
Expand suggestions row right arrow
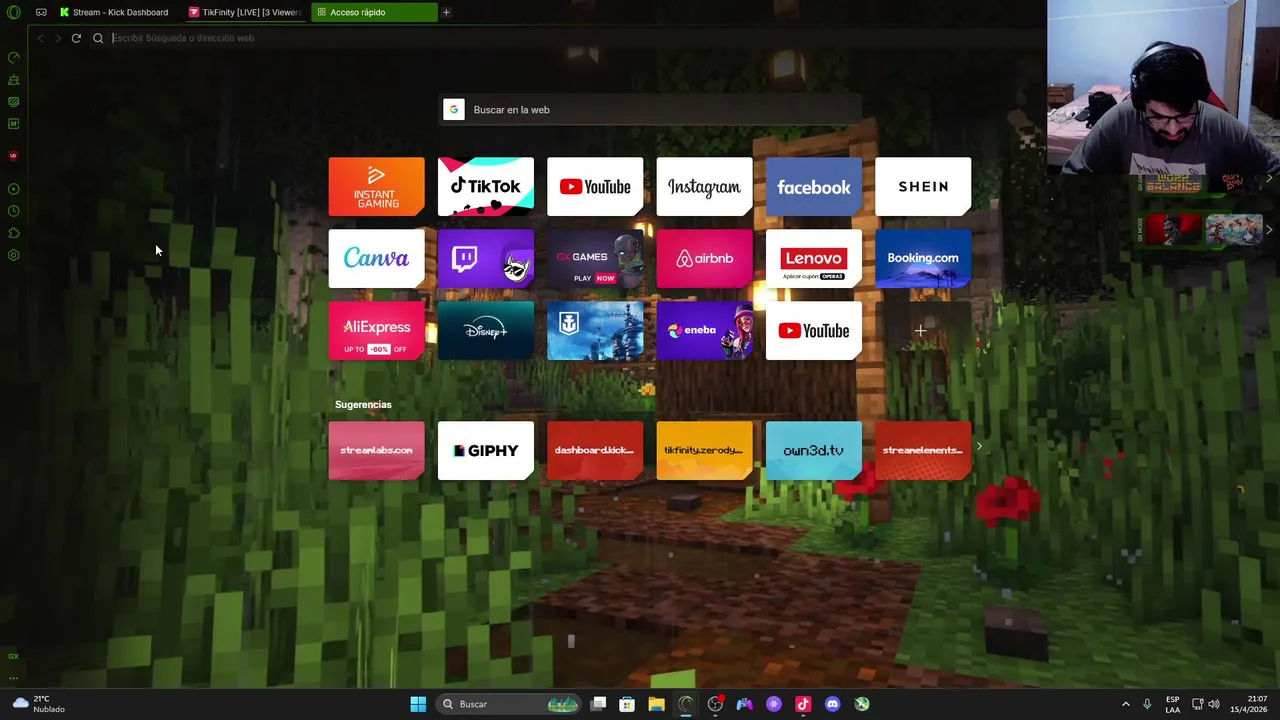[979, 447]
